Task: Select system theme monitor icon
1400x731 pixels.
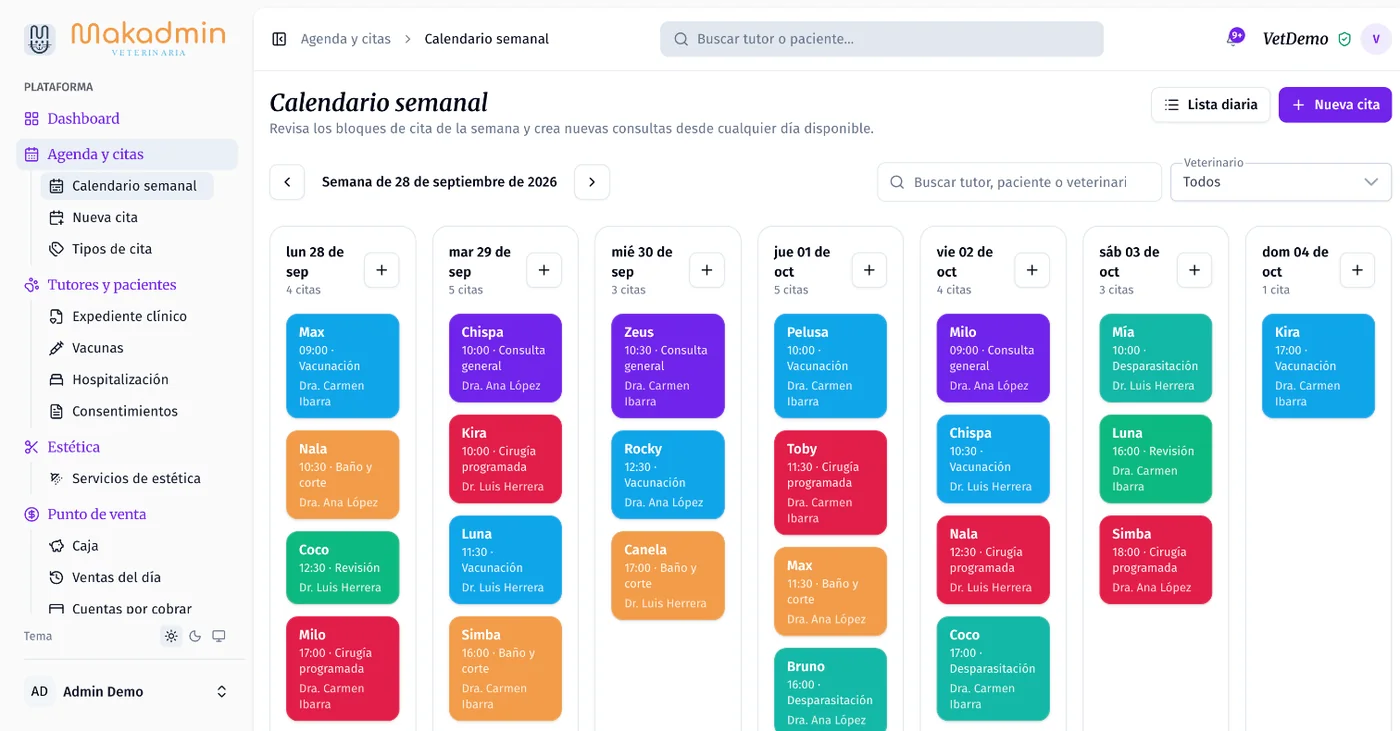Action: point(219,636)
